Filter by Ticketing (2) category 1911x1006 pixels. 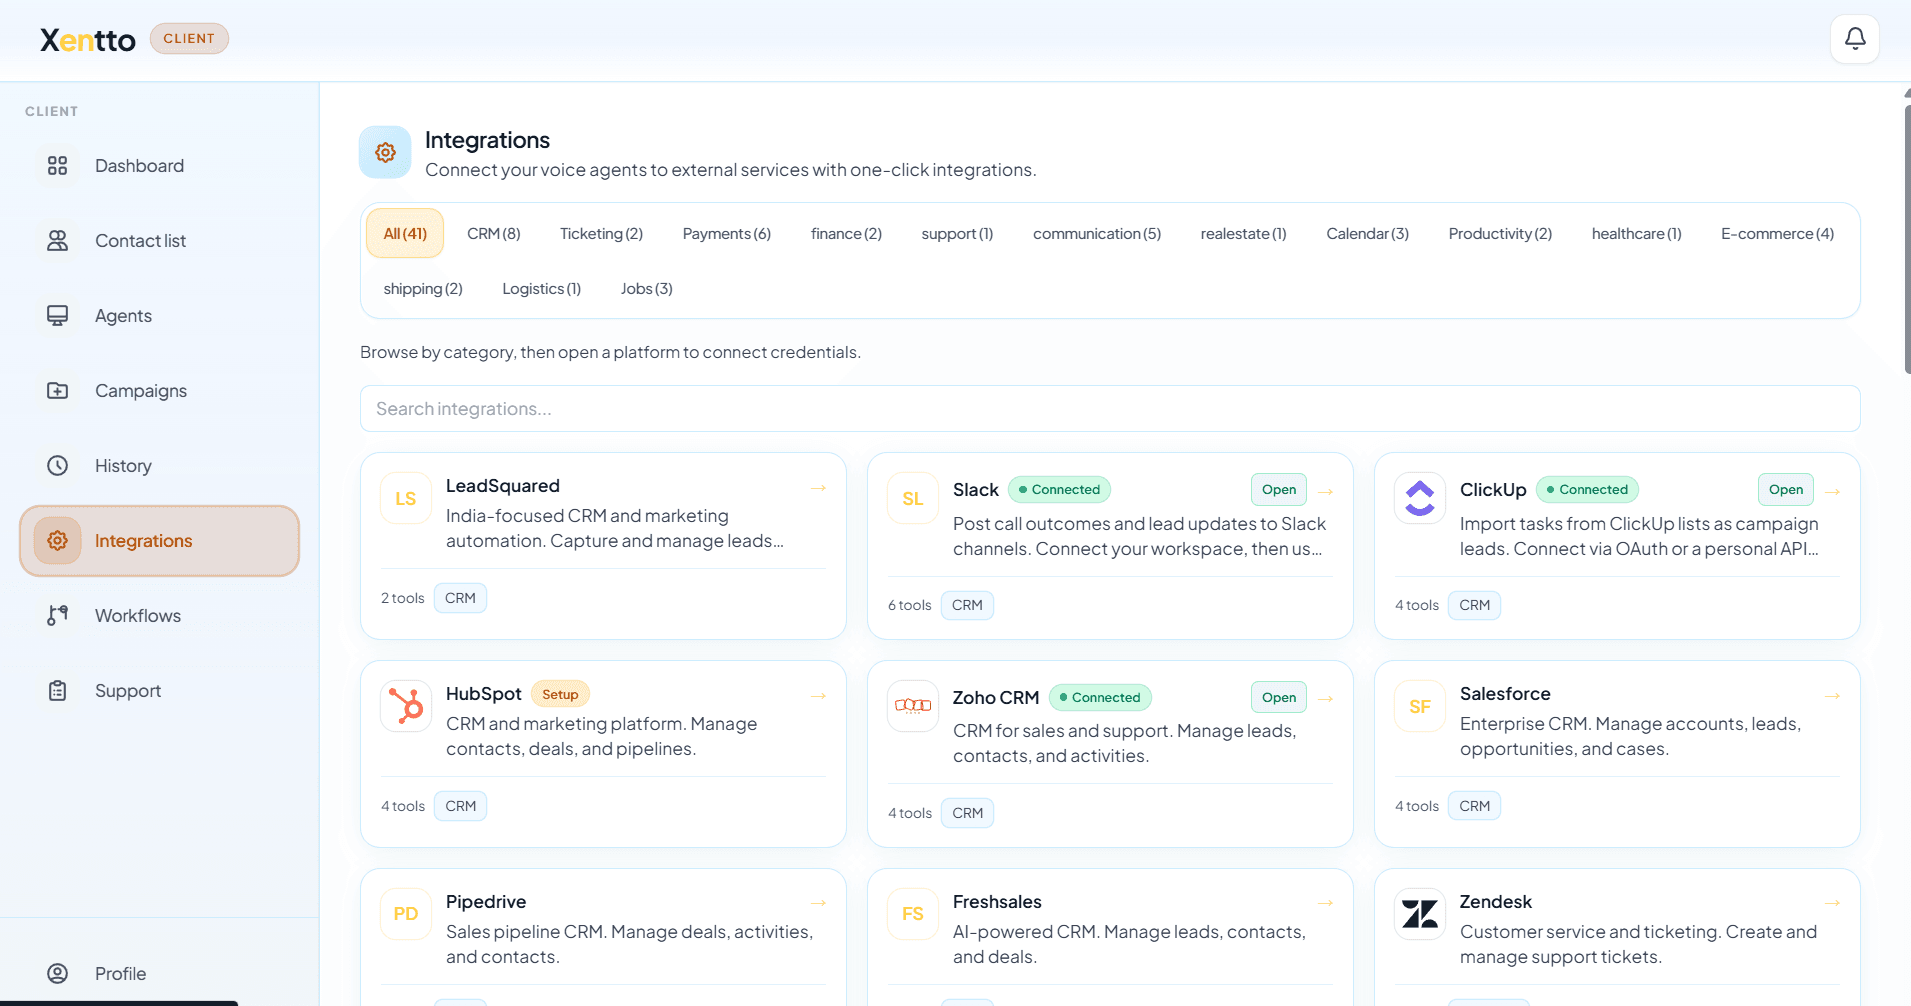[601, 233]
